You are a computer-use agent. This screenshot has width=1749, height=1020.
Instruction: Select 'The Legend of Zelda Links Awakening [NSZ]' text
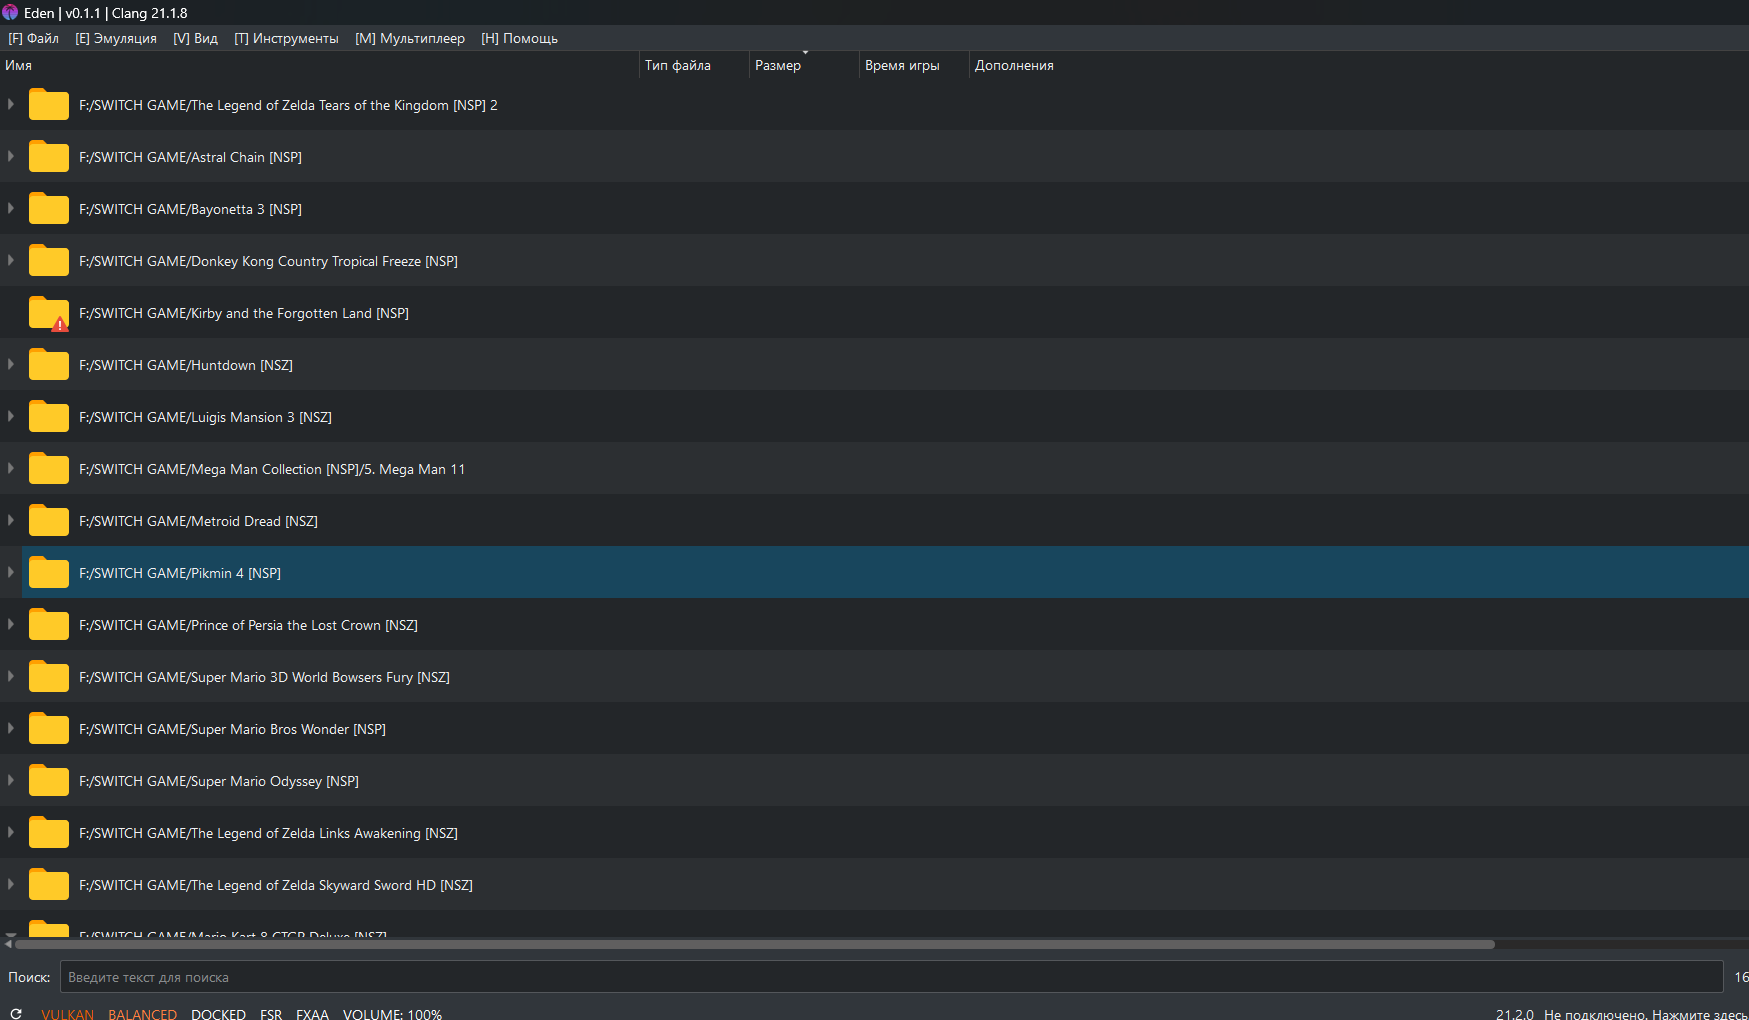click(324, 833)
